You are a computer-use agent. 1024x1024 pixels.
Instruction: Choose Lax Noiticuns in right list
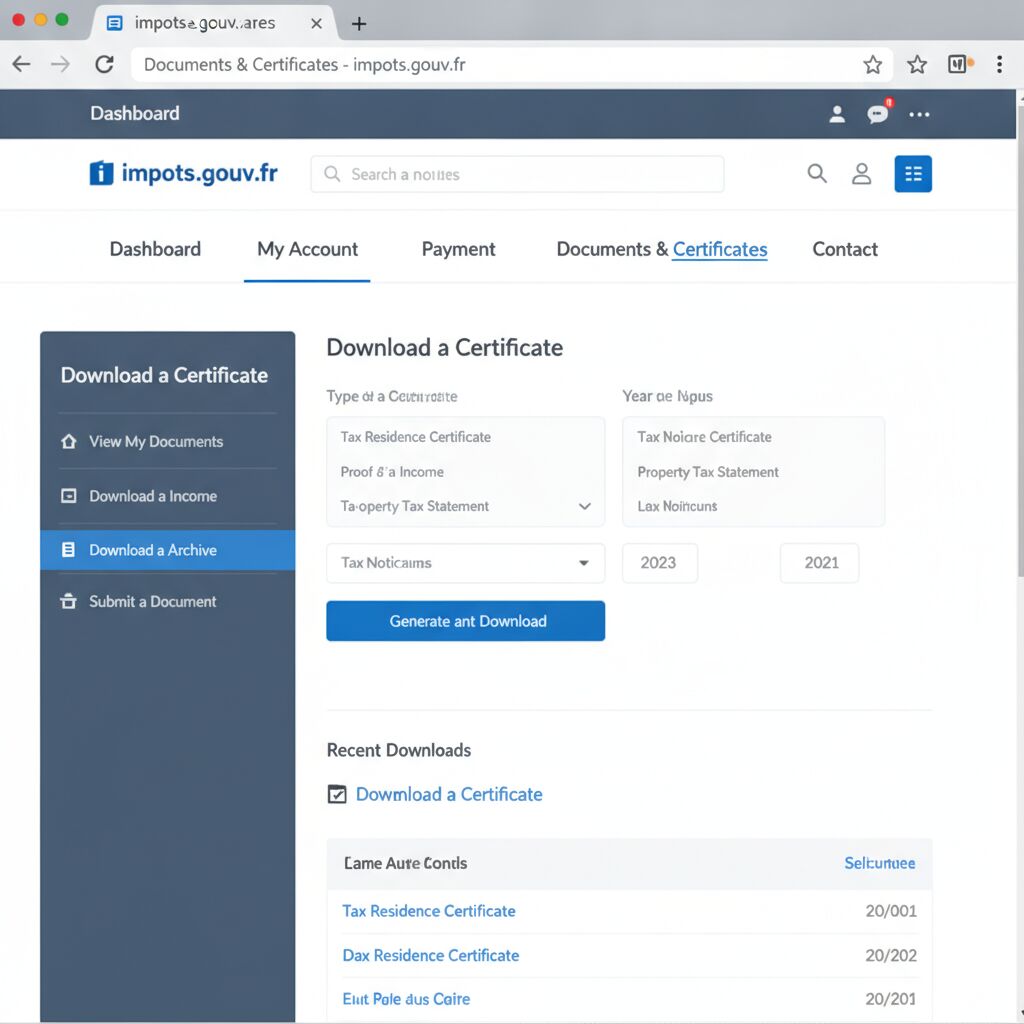coord(677,506)
